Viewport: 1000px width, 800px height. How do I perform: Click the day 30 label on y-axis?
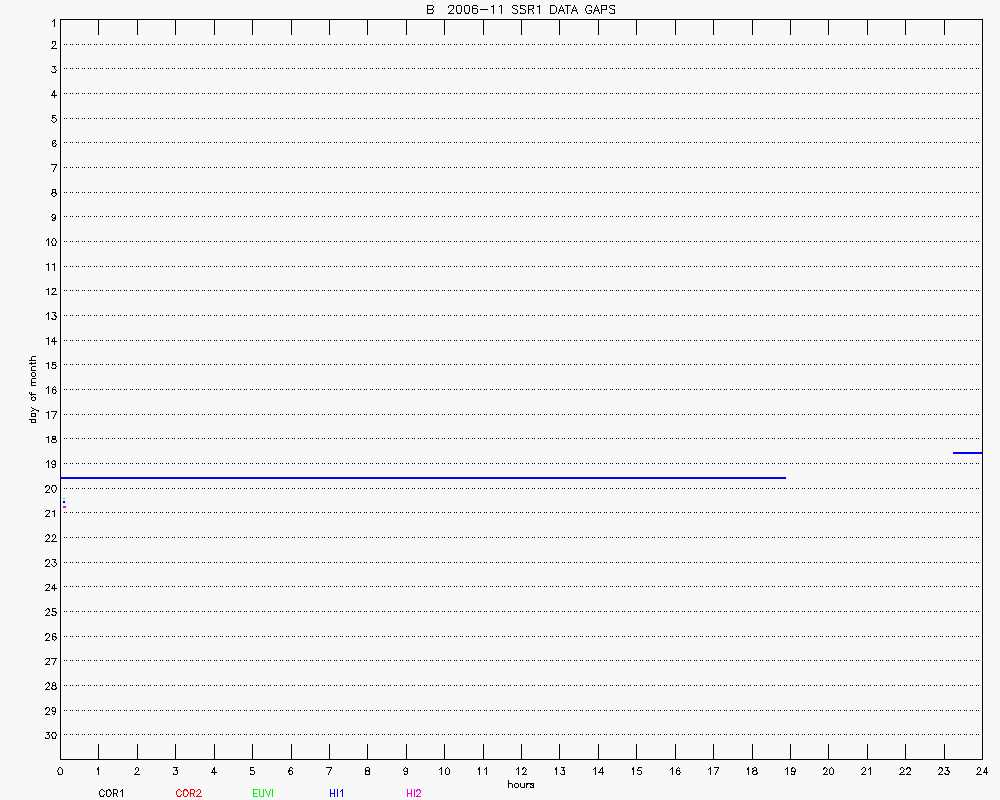[48, 735]
